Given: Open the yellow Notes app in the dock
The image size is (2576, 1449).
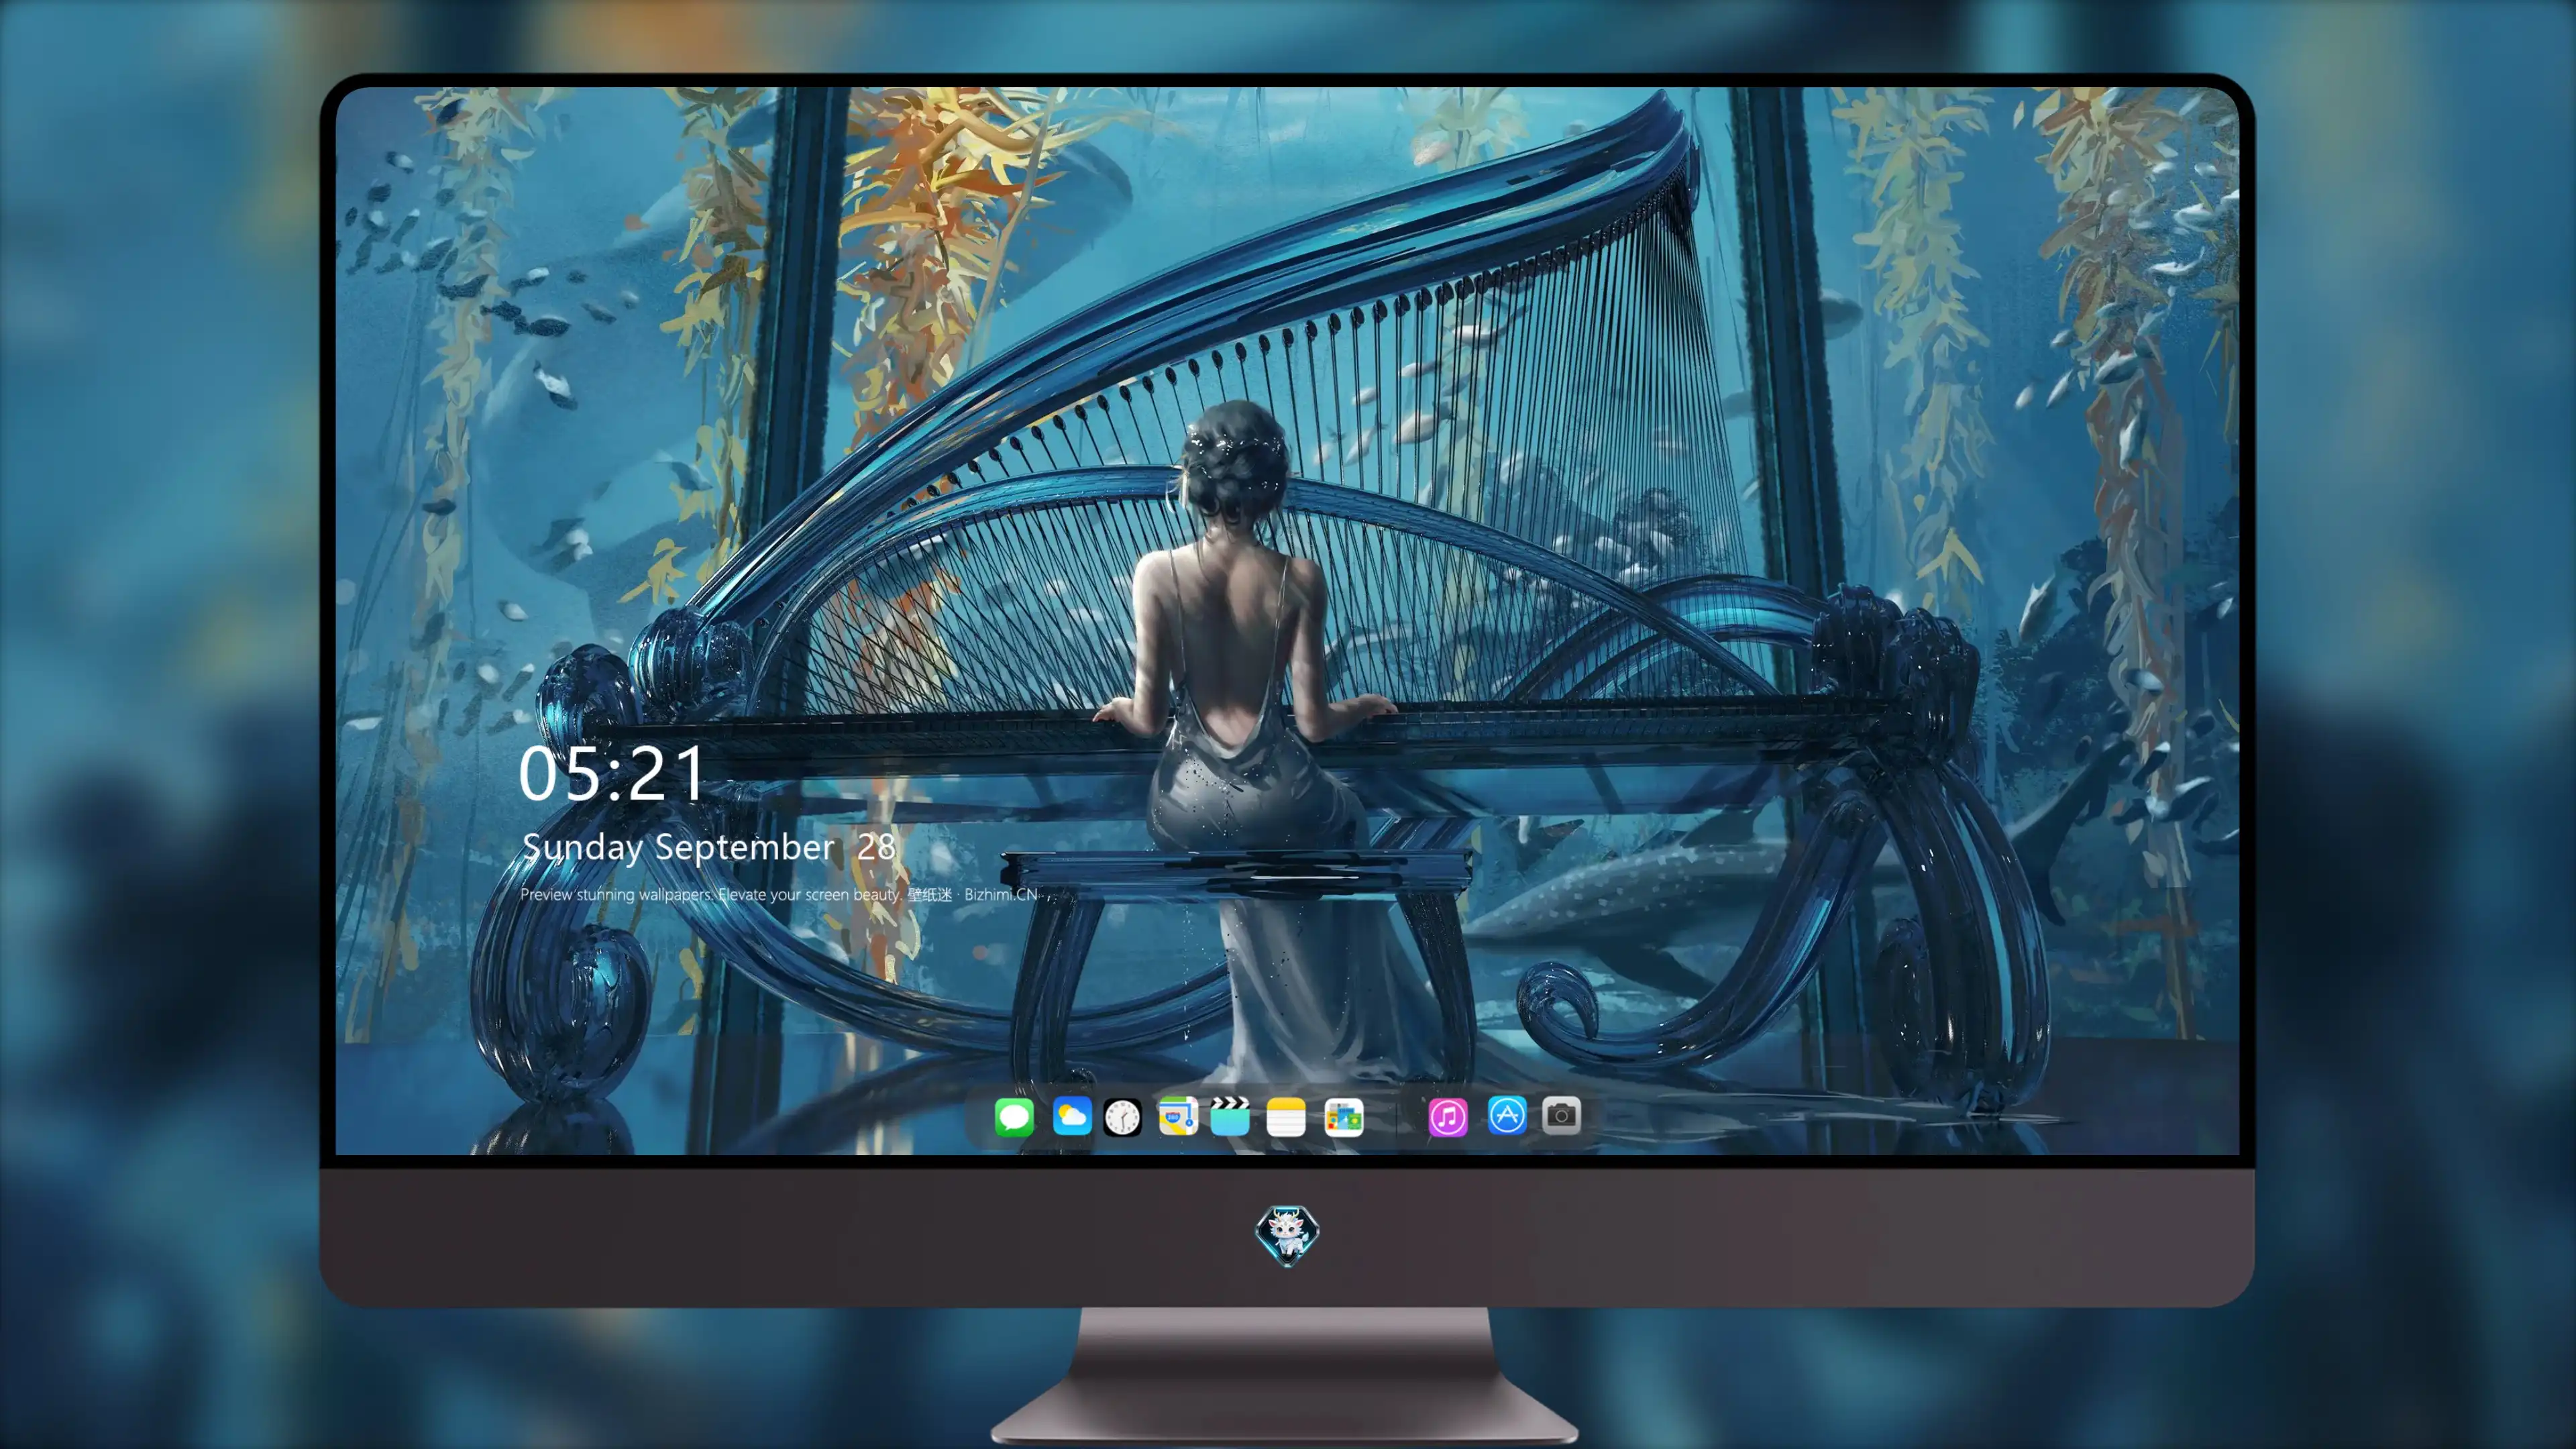Looking at the screenshot, I should tap(1286, 1116).
